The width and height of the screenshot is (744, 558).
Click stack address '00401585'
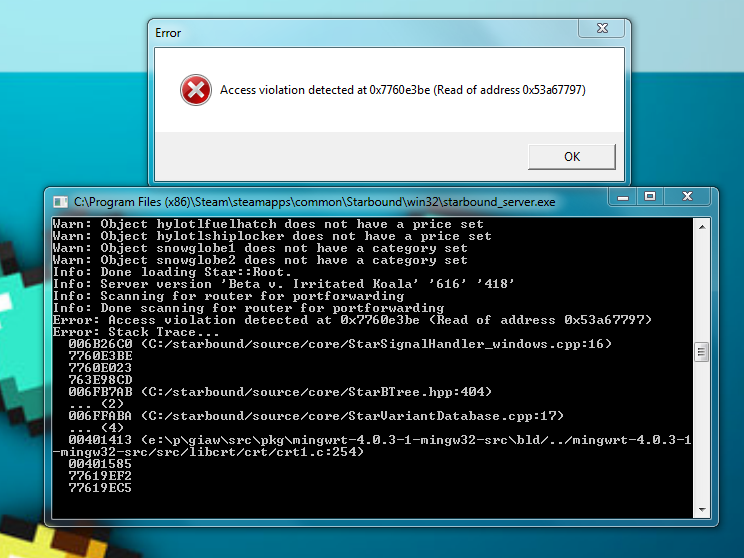pos(100,464)
